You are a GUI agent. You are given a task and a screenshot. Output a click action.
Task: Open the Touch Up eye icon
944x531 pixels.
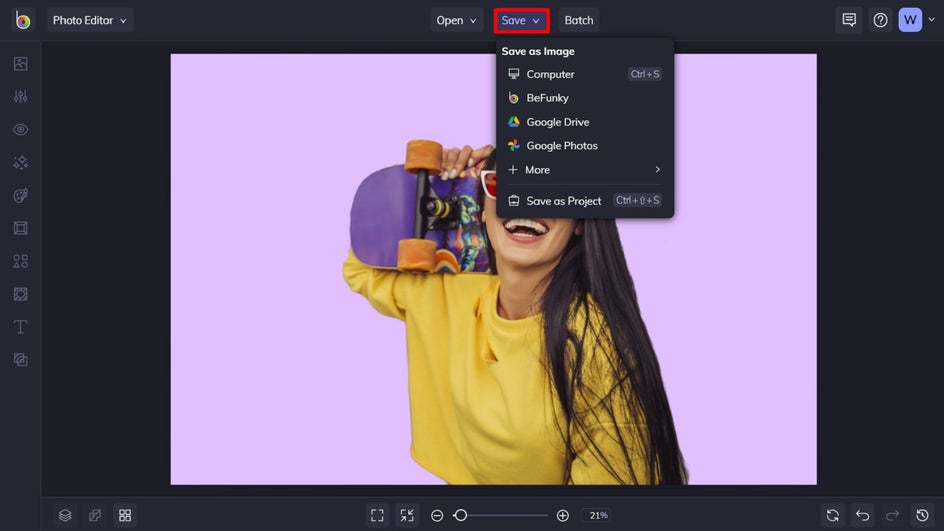(20, 130)
